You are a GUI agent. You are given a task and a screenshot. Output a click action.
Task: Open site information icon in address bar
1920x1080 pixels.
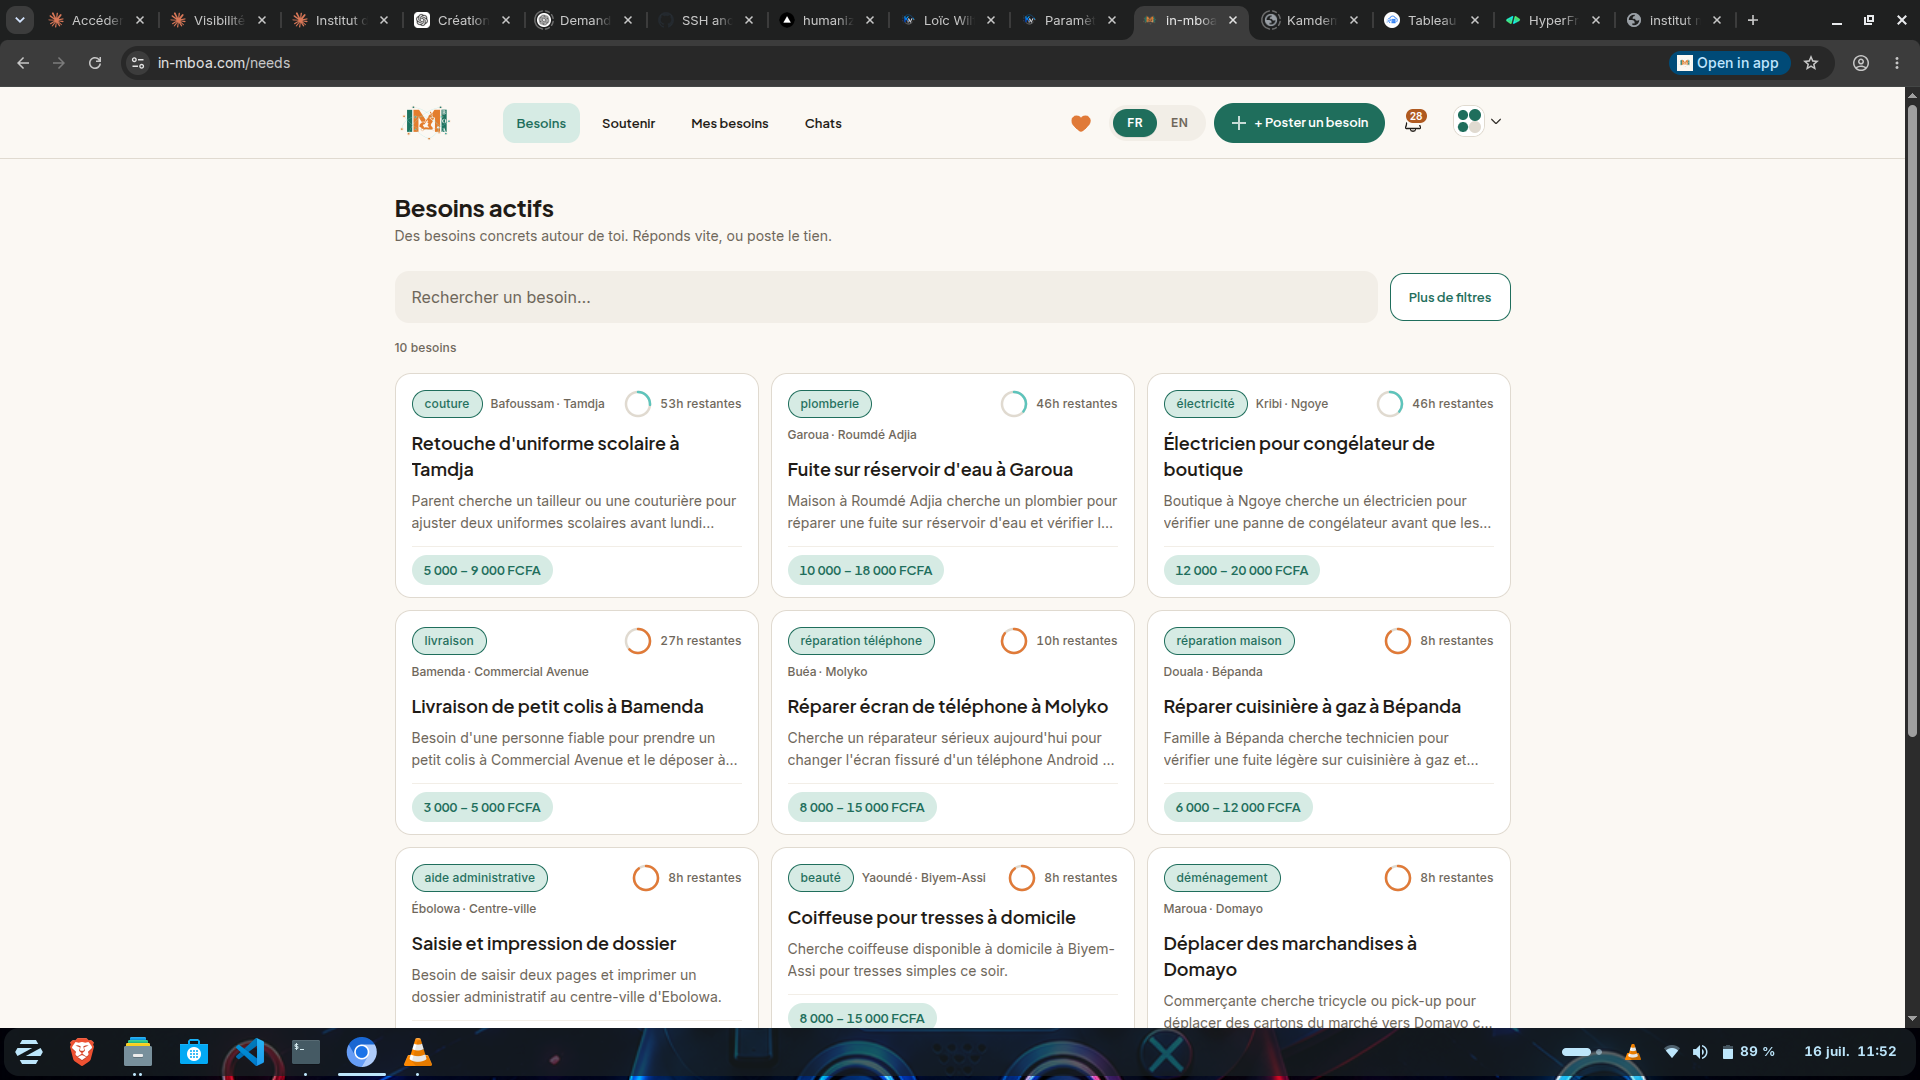138,63
